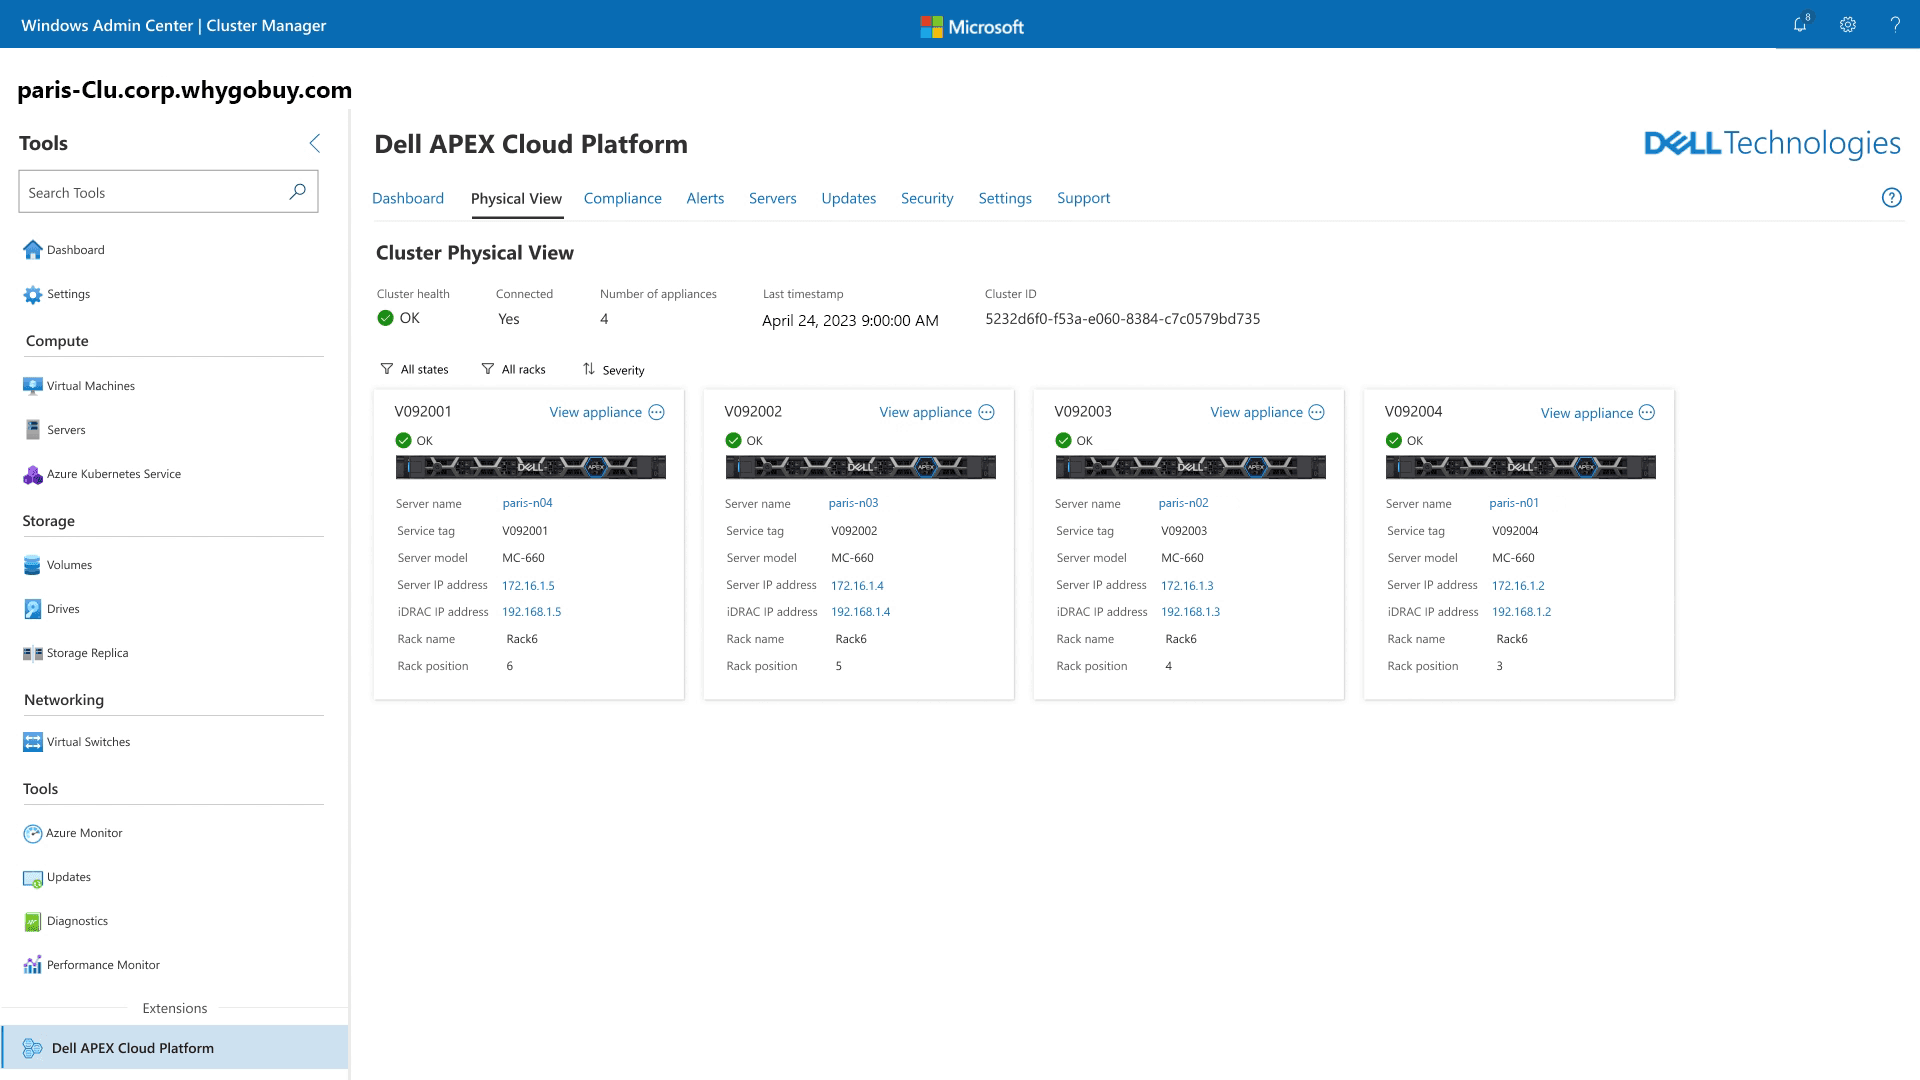This screenshot has width=1920, height=1080.
Task: Open more options for appliance V092001
Action: 657,412
